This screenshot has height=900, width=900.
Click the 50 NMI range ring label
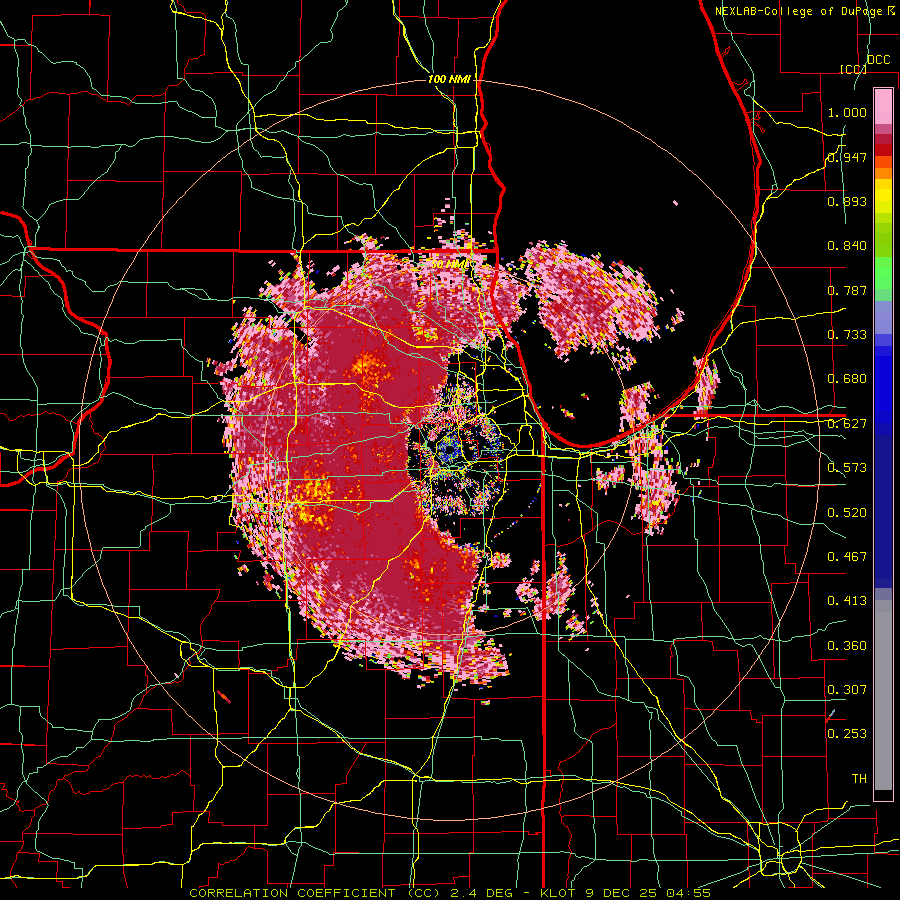(449, 264)
